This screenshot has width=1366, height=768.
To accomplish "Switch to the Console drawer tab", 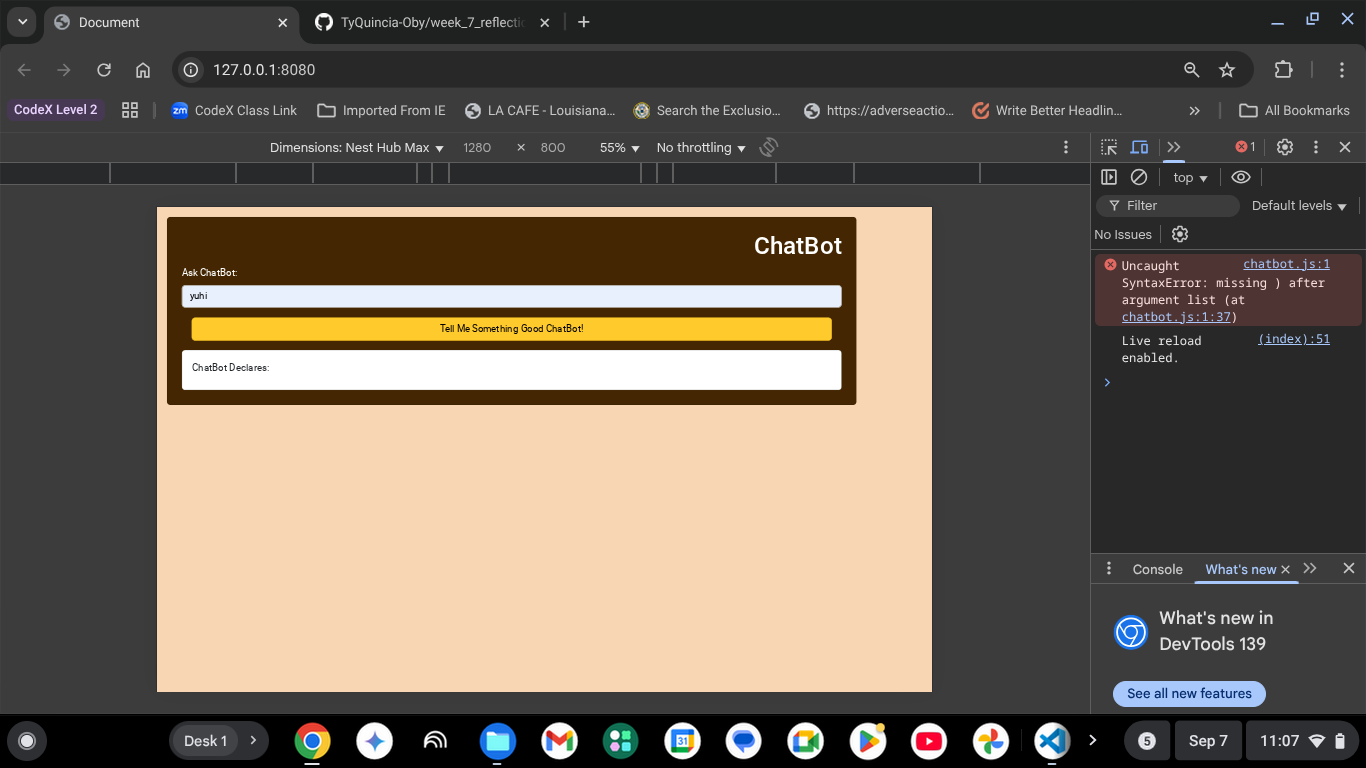I will pyautogui.click(x=1158, y=569).
